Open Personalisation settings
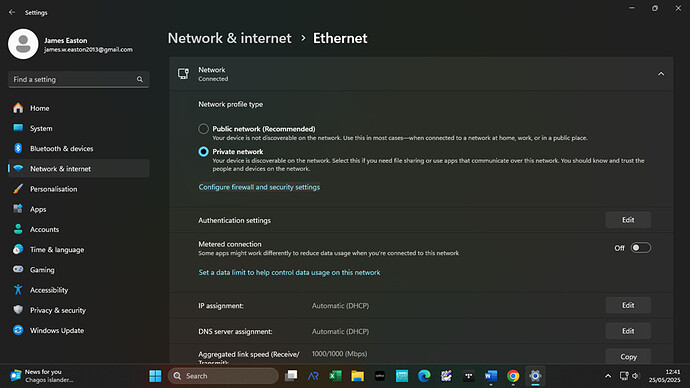The image size is (690, 388). [x=78, y=189]
